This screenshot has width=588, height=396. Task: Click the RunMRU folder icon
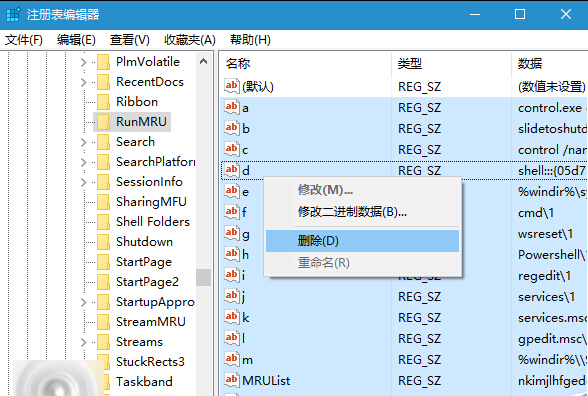tap(103, 122)
